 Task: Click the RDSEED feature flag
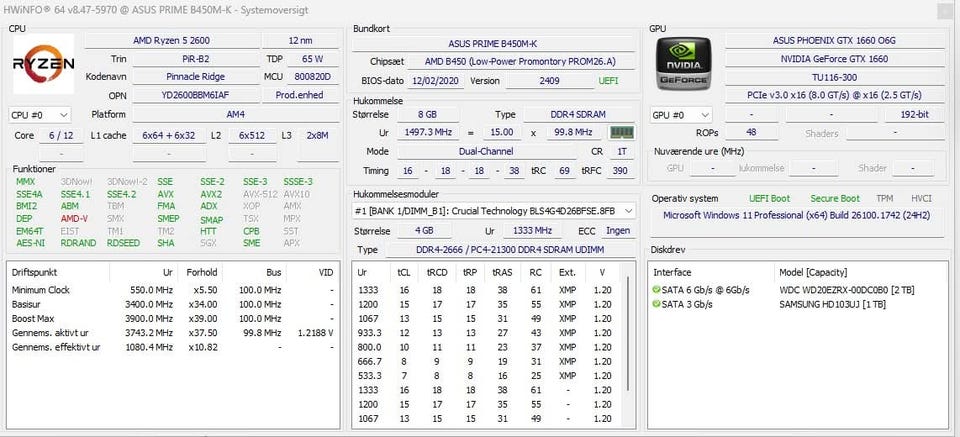pos(123,243)
